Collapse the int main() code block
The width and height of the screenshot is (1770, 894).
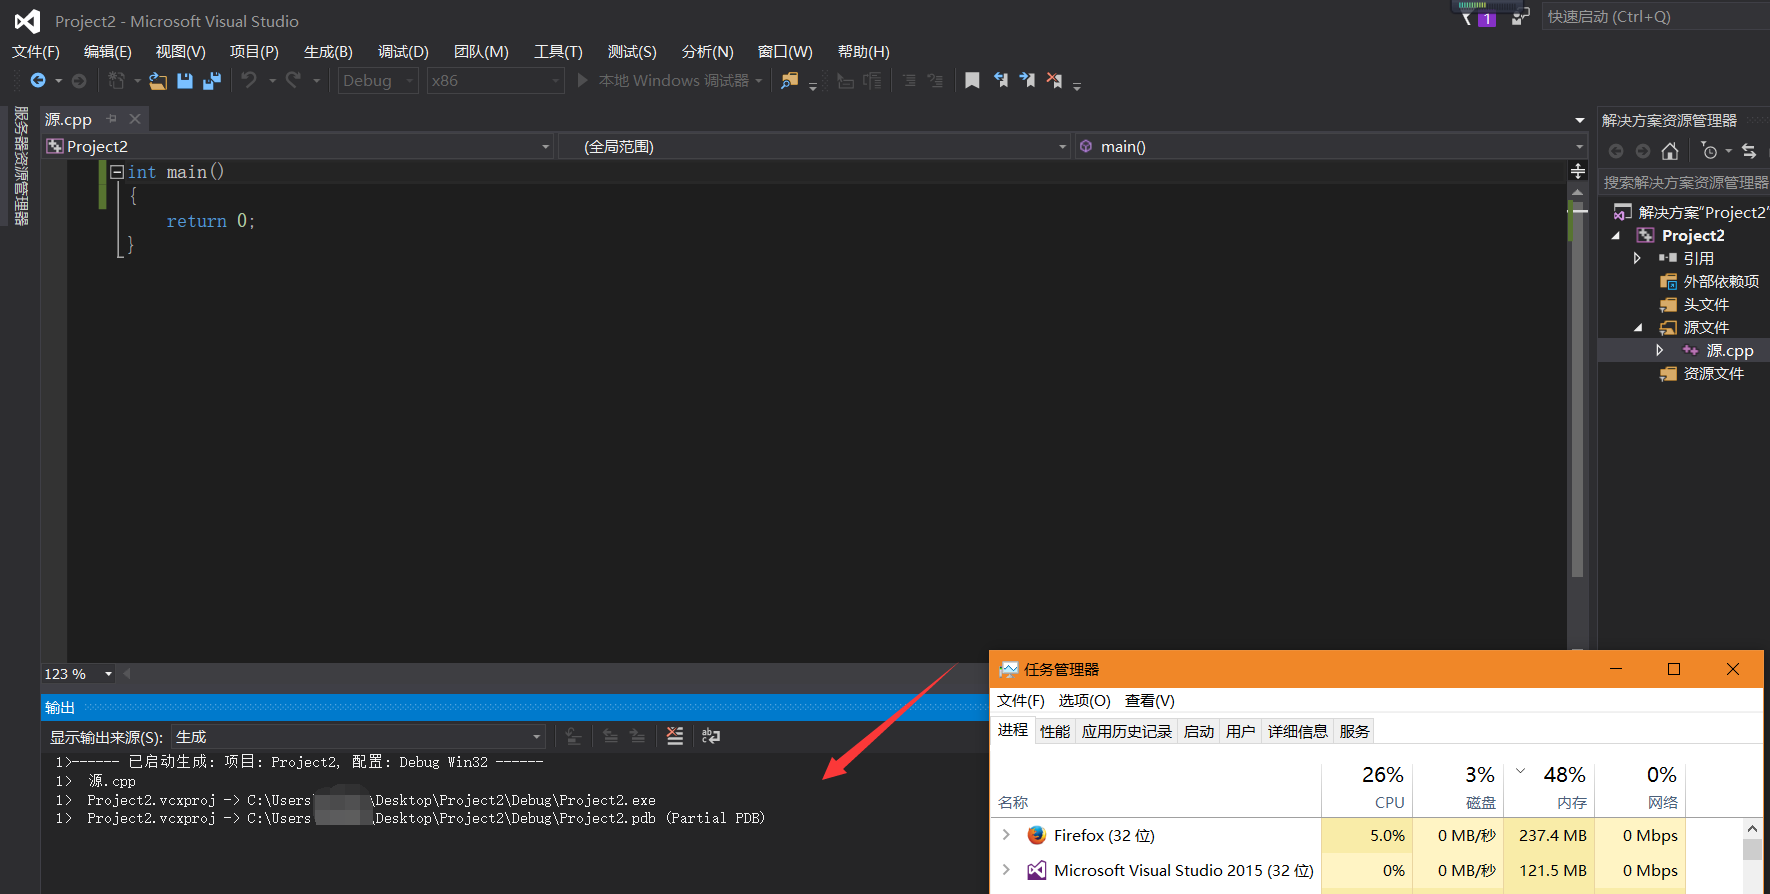(x=117, y=172)
